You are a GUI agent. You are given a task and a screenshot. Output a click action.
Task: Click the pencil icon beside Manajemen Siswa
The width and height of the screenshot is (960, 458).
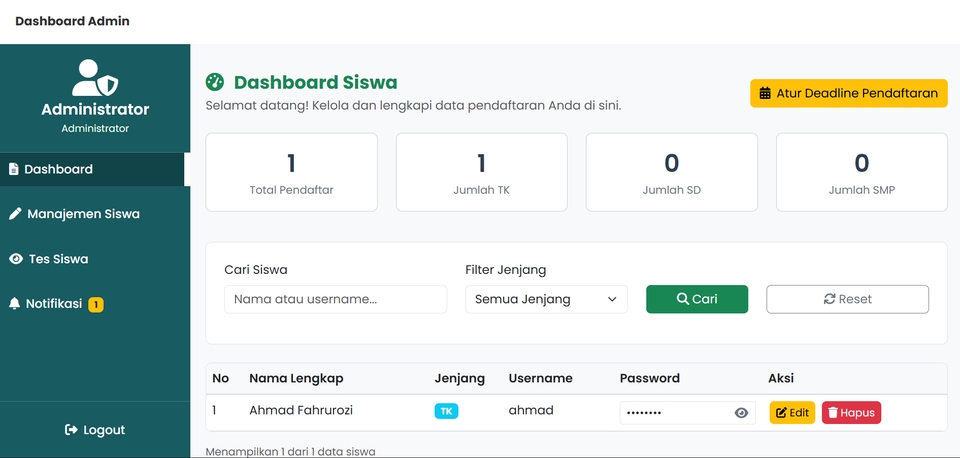coord(15,214)
